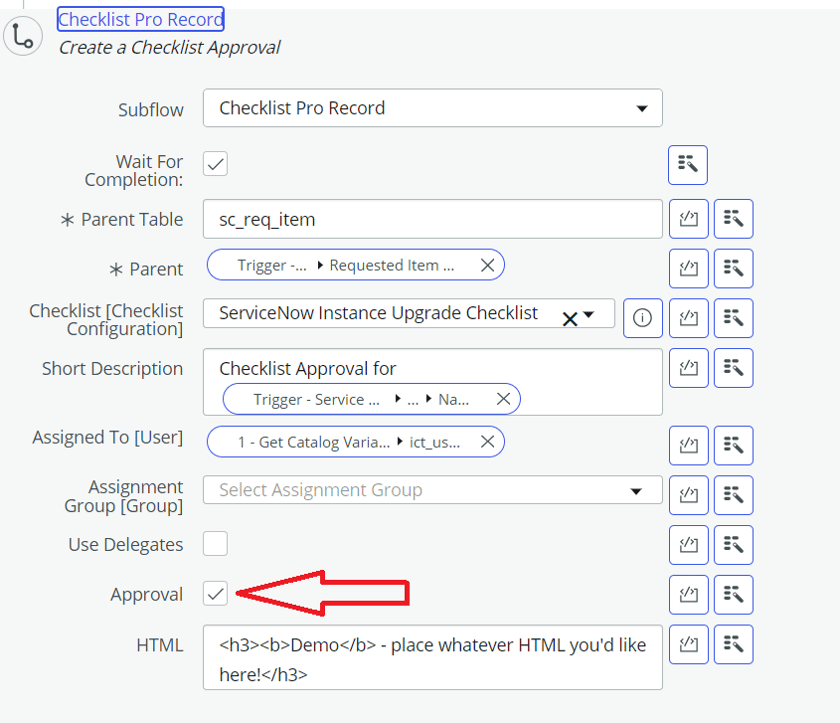Enable the Use Delegates checkbox
Image resolution: width=840 pixels, height=723 pixels.
(x=215, y=544)
